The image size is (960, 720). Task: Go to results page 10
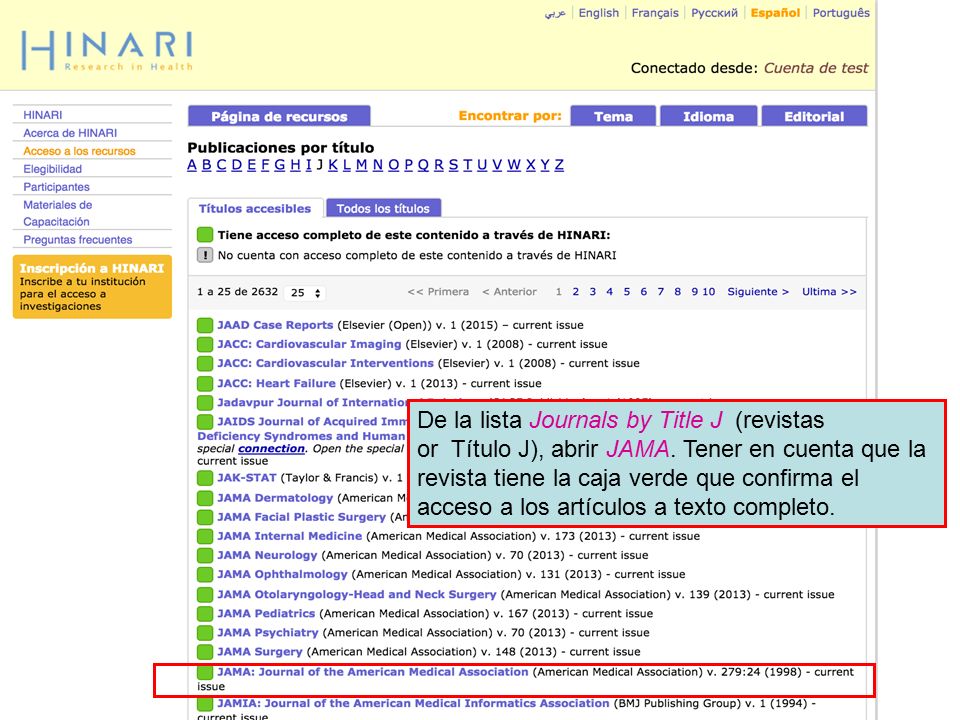708,292
